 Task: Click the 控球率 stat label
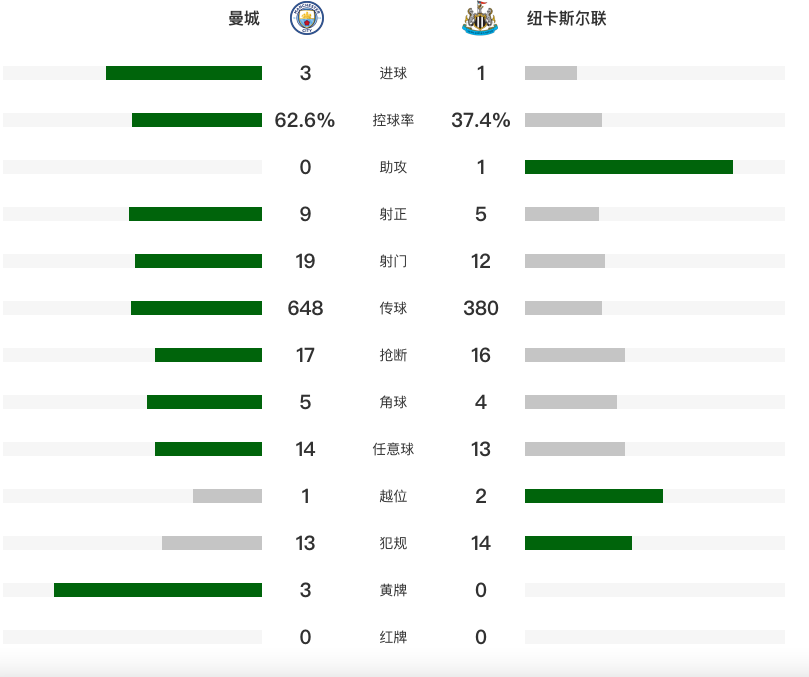(393, 120)
